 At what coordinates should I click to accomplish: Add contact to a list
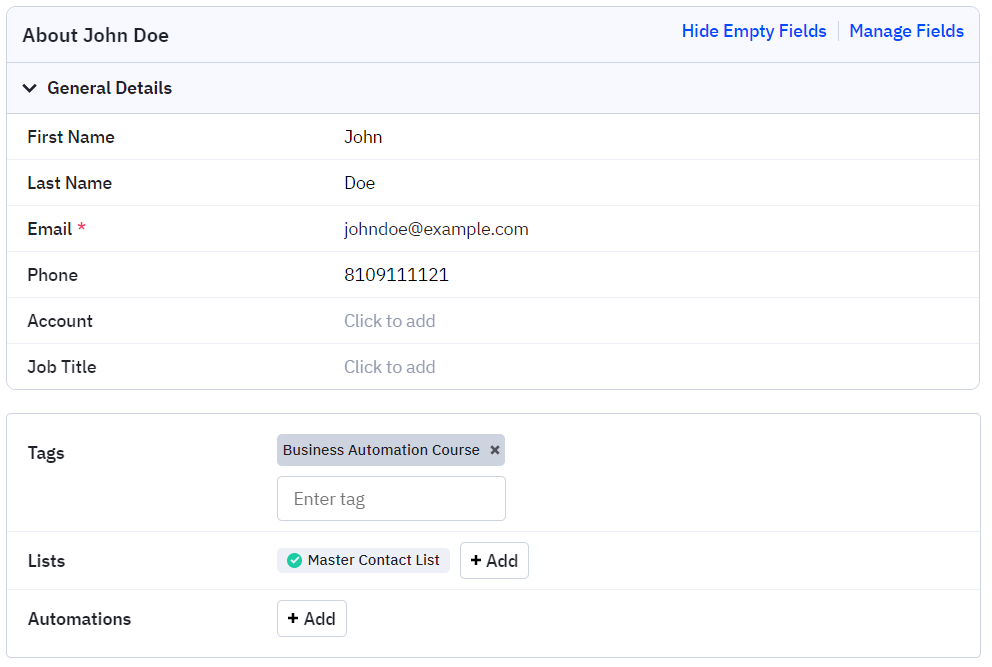[494, 561]
